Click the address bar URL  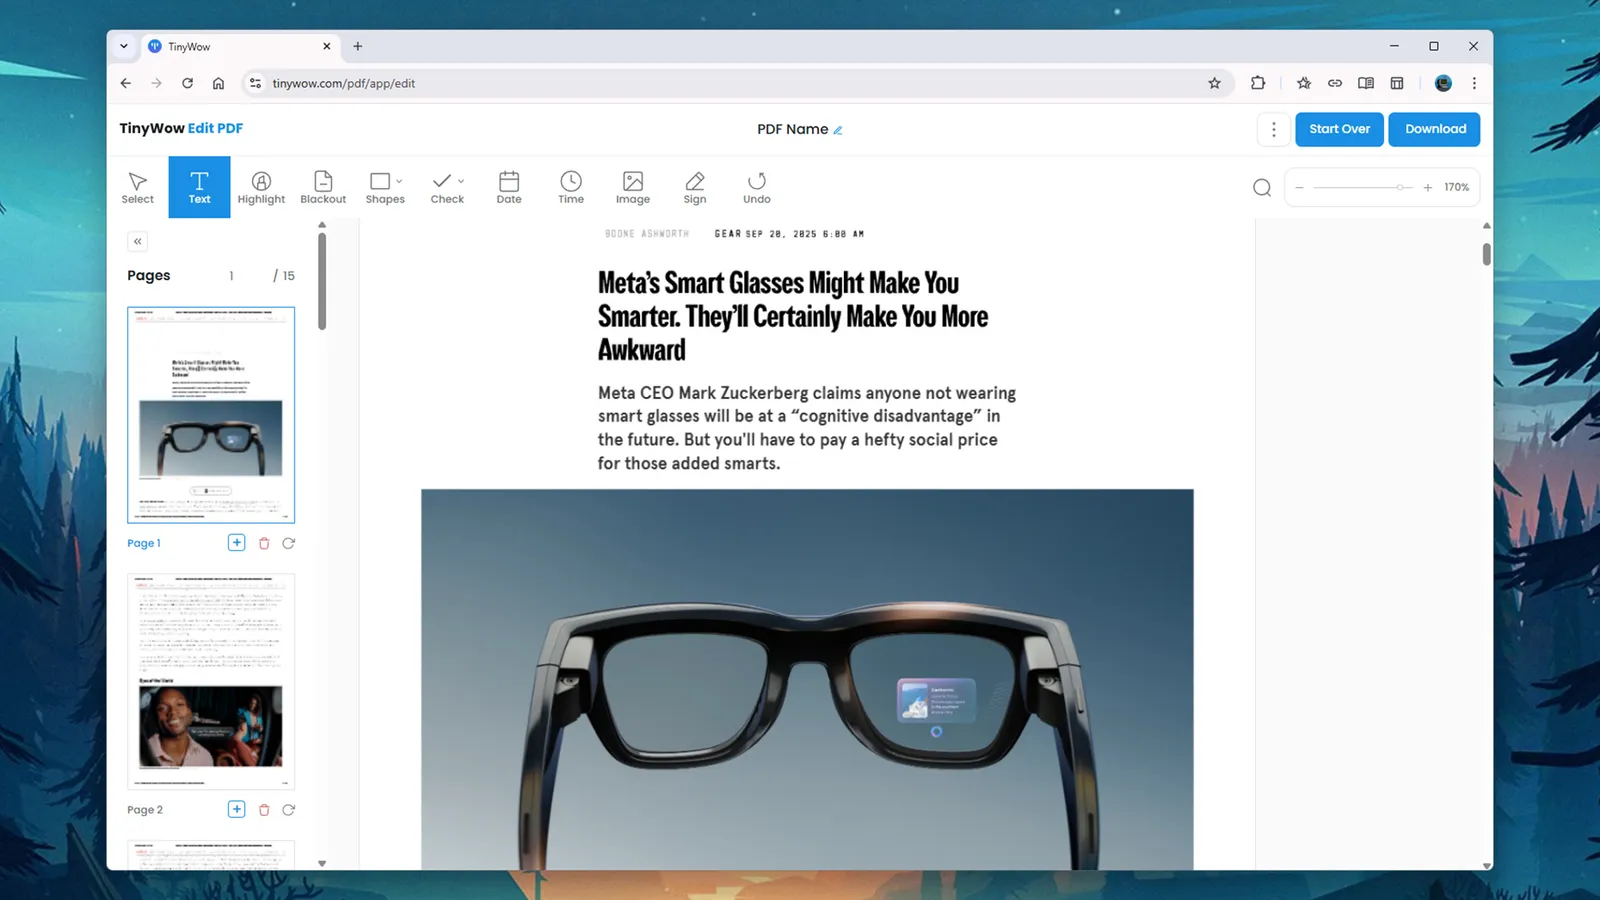(x=344, y=83)
